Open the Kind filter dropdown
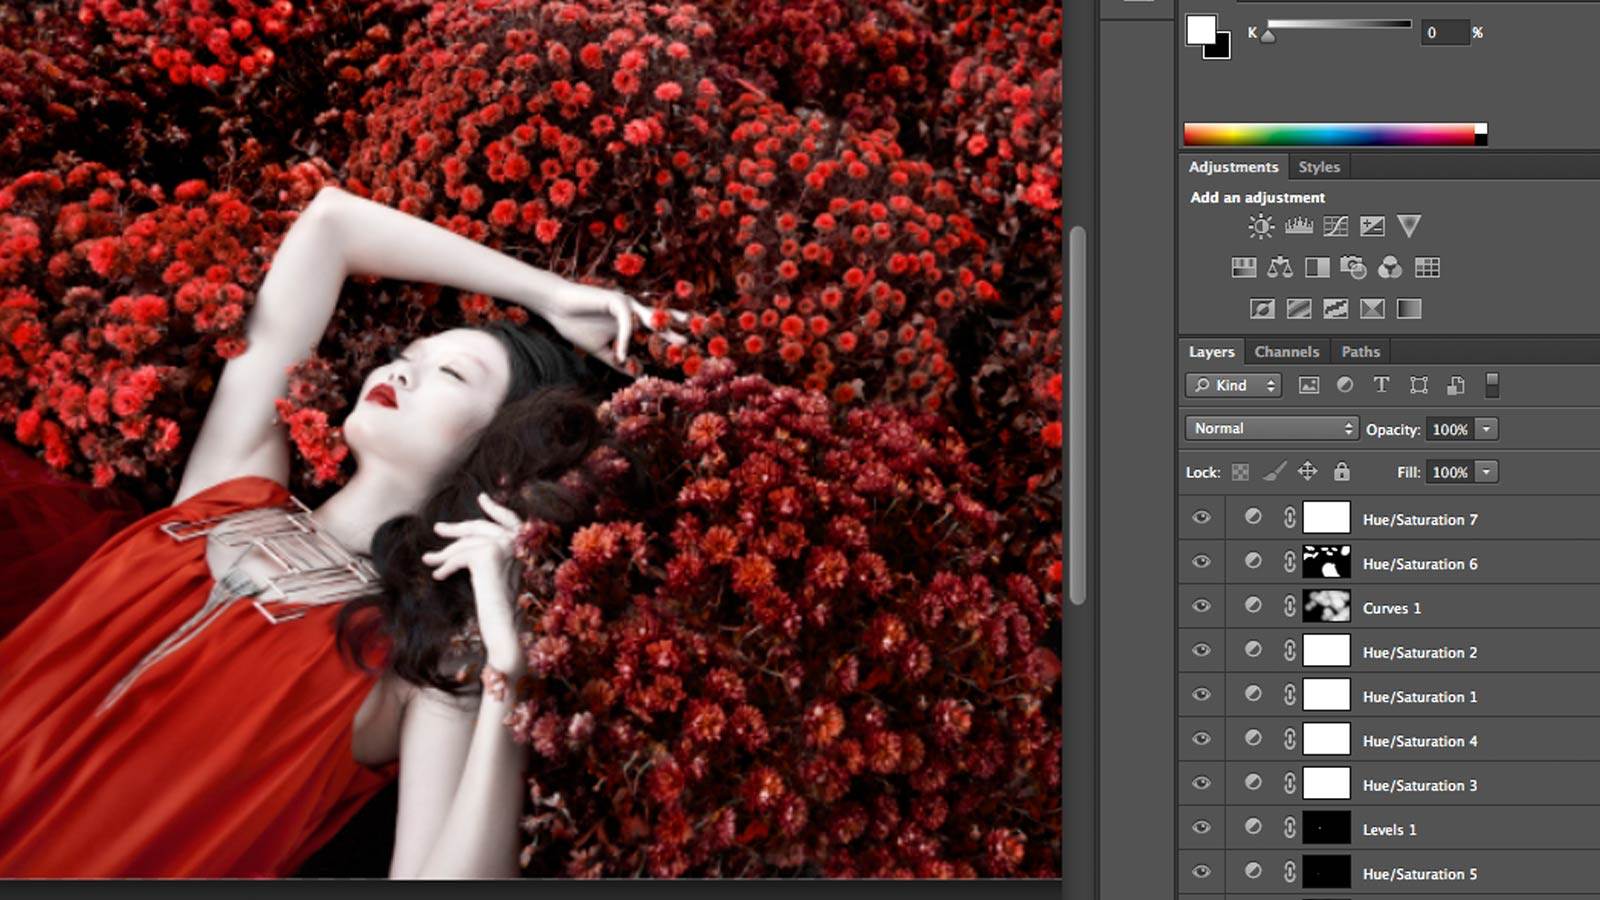Screen dimensions: 1600x900 [x=1233, y=385]
